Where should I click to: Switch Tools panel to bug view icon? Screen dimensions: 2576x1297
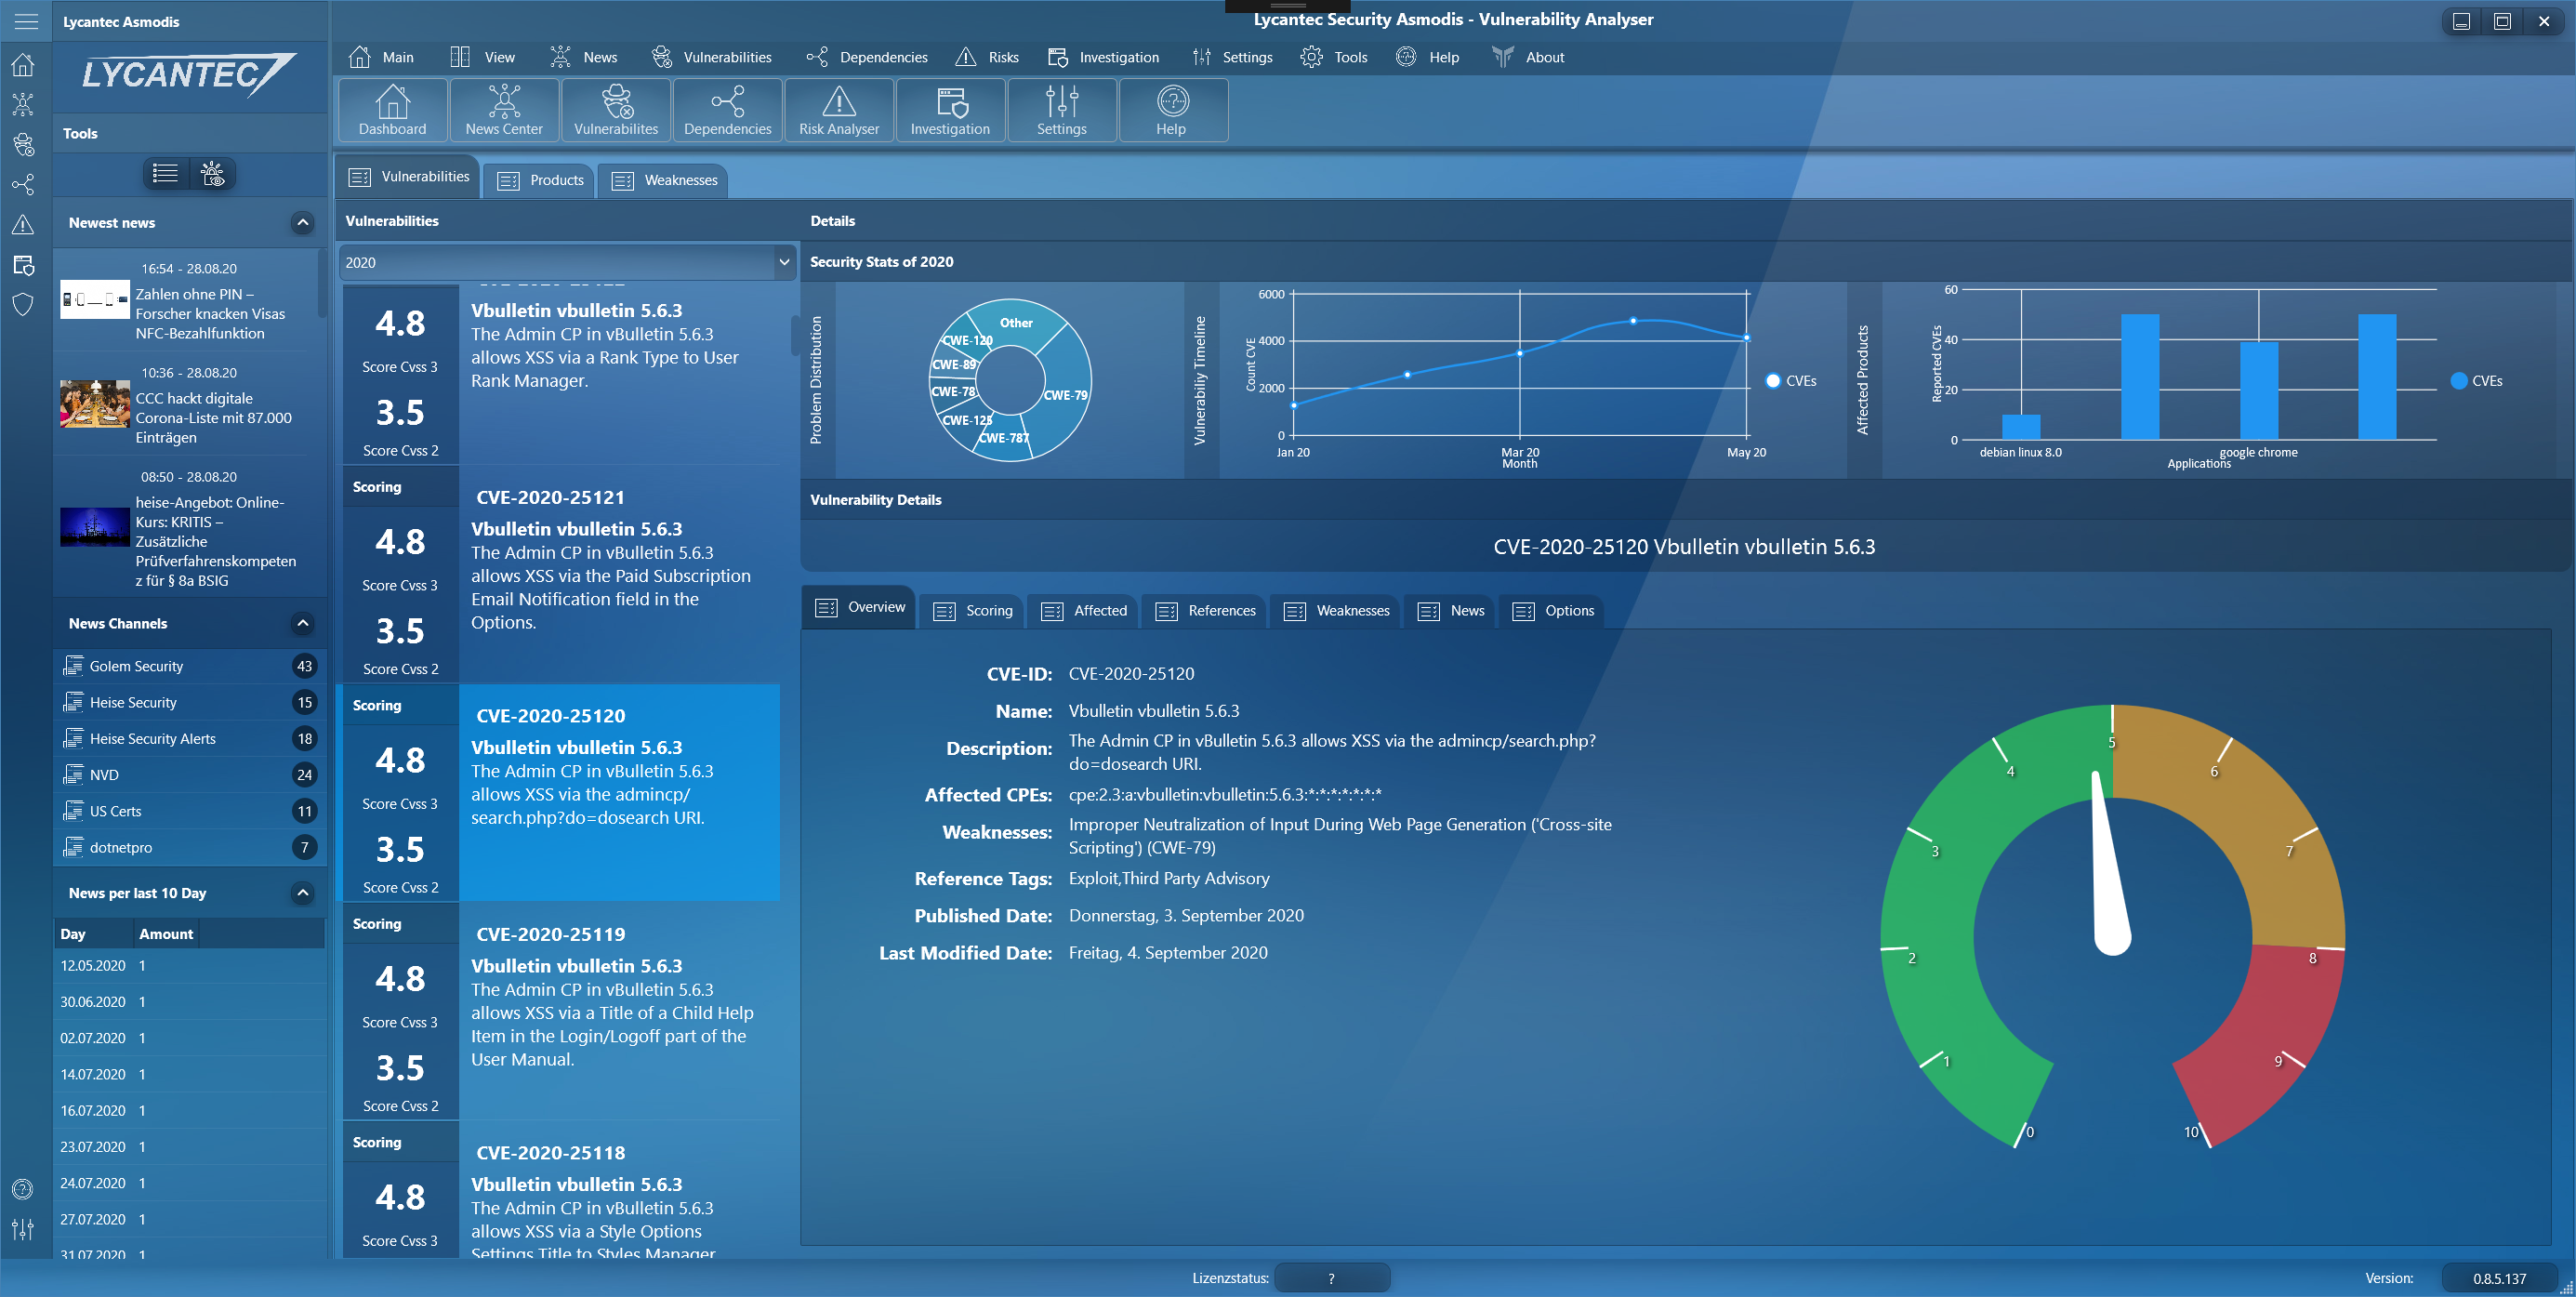212,174
